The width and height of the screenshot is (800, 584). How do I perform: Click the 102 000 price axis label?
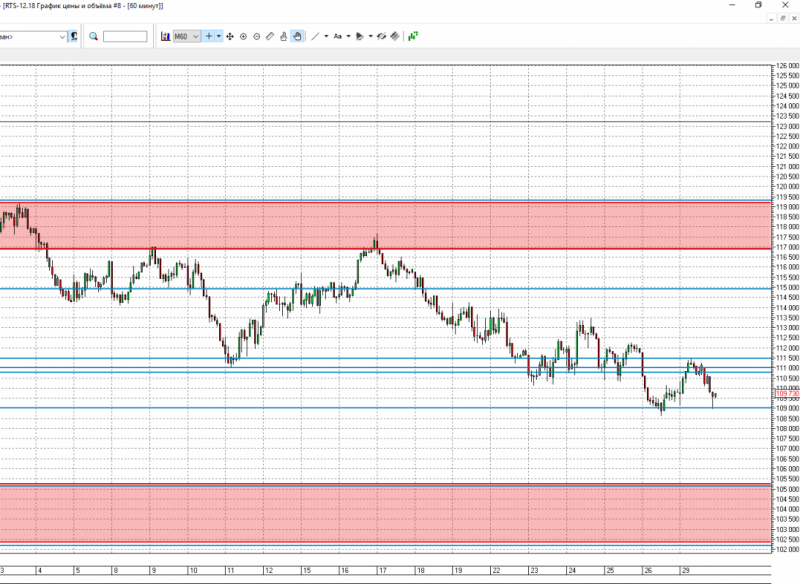787,549
